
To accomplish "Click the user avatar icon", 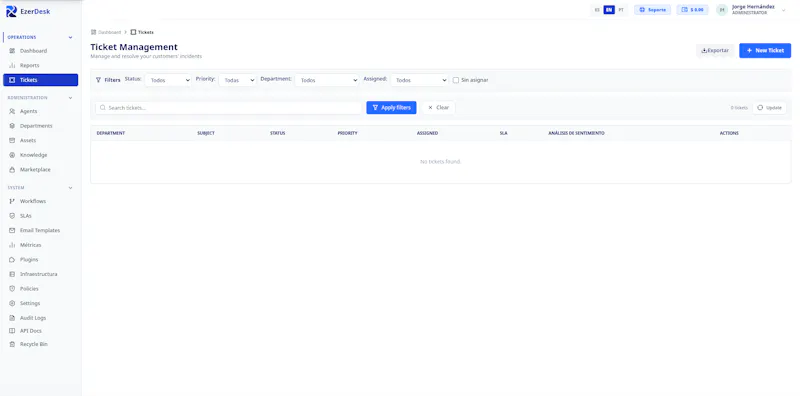I will (721, 10).
